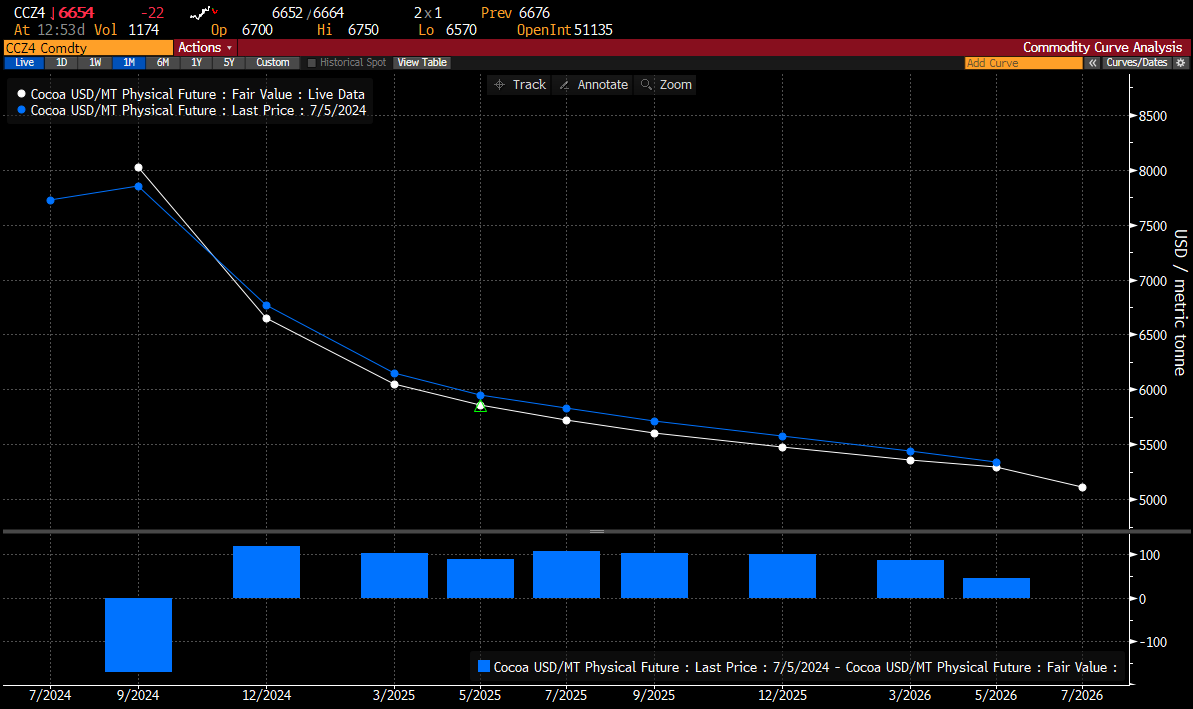Image resolution: width=1193 pixels, height=709 pixels.
Task: Click the double-chevron collapse icon
Action: pos(1093,63)
